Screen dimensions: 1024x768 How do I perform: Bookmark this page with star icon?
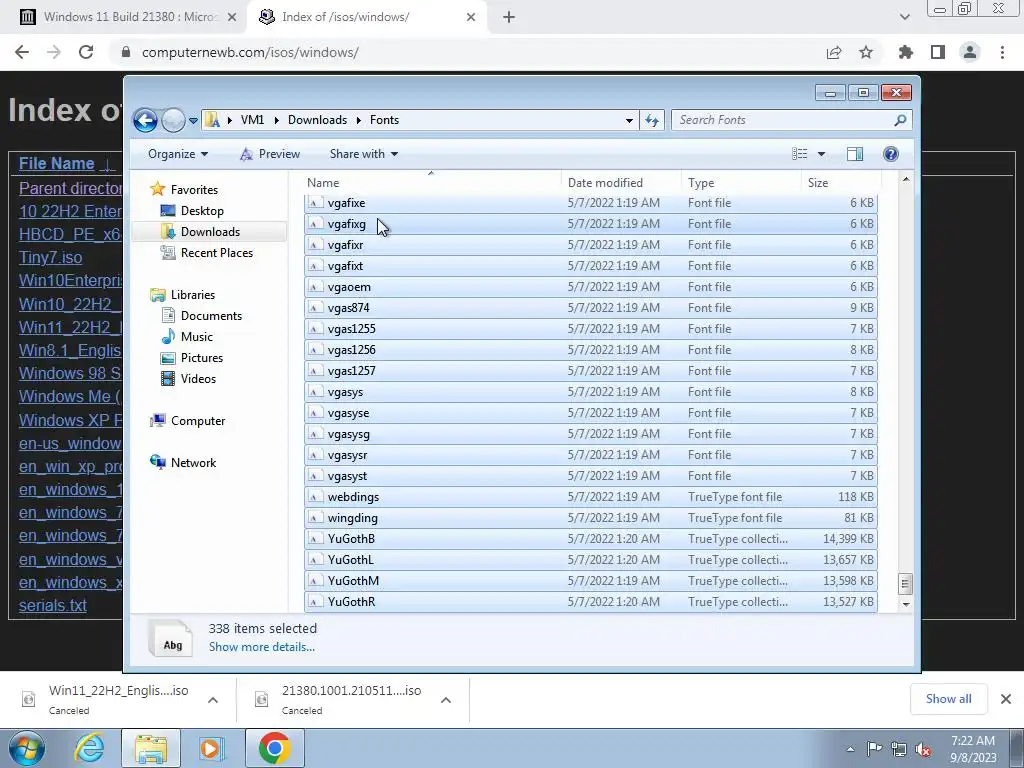point(866,52)
